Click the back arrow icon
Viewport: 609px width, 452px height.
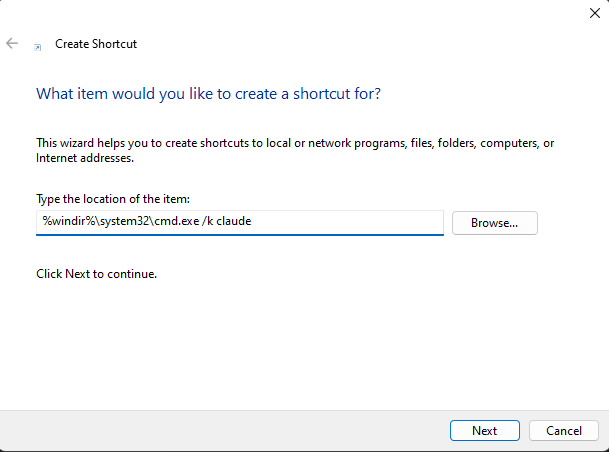coord(12,44)
